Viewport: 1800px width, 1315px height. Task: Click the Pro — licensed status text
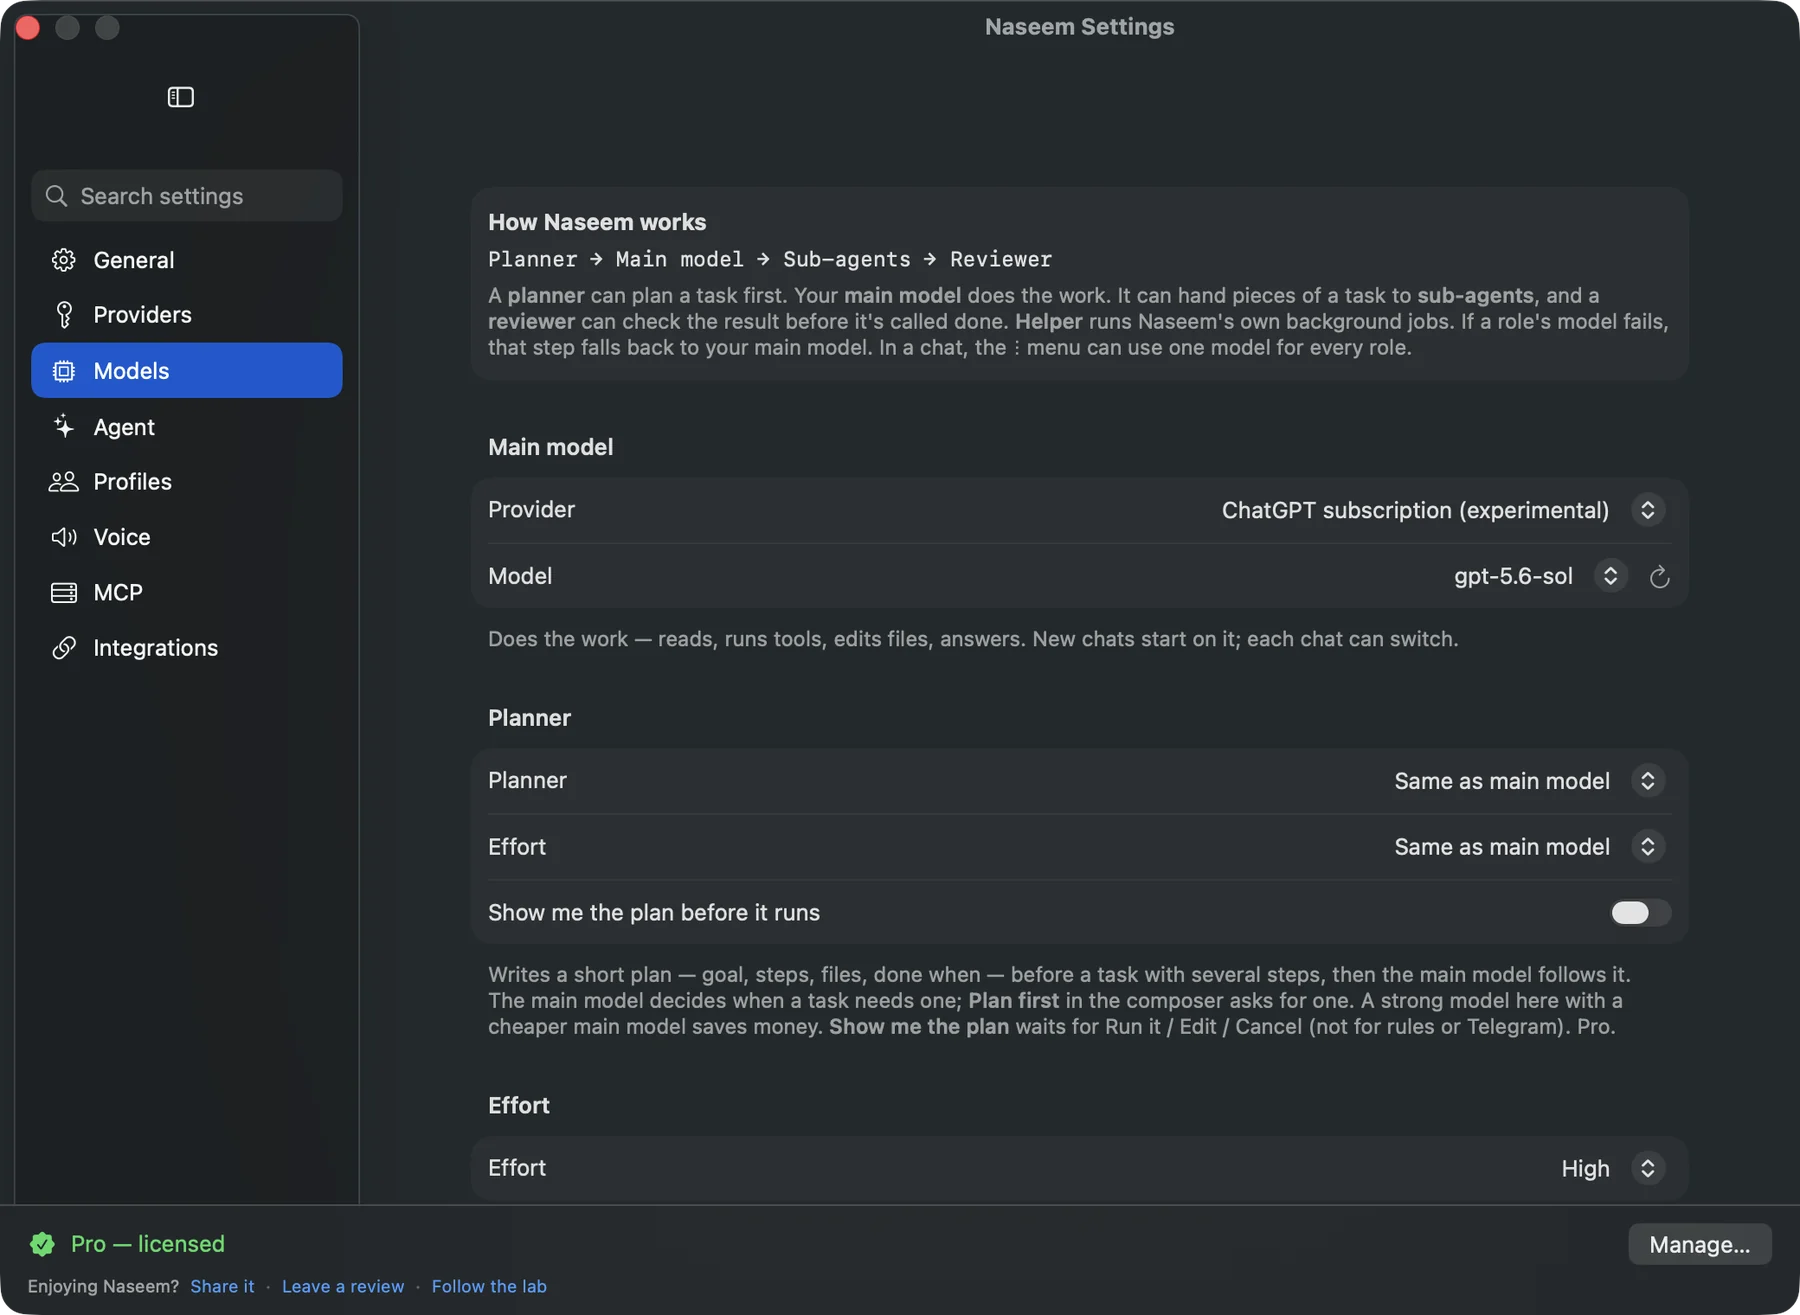148,1244
